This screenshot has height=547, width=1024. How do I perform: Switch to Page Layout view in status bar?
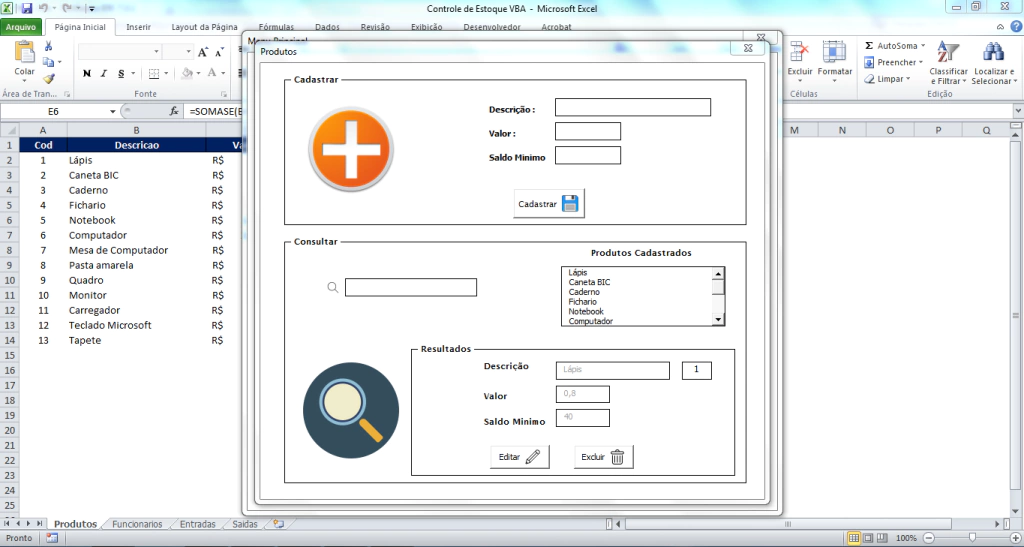(869, 538)
